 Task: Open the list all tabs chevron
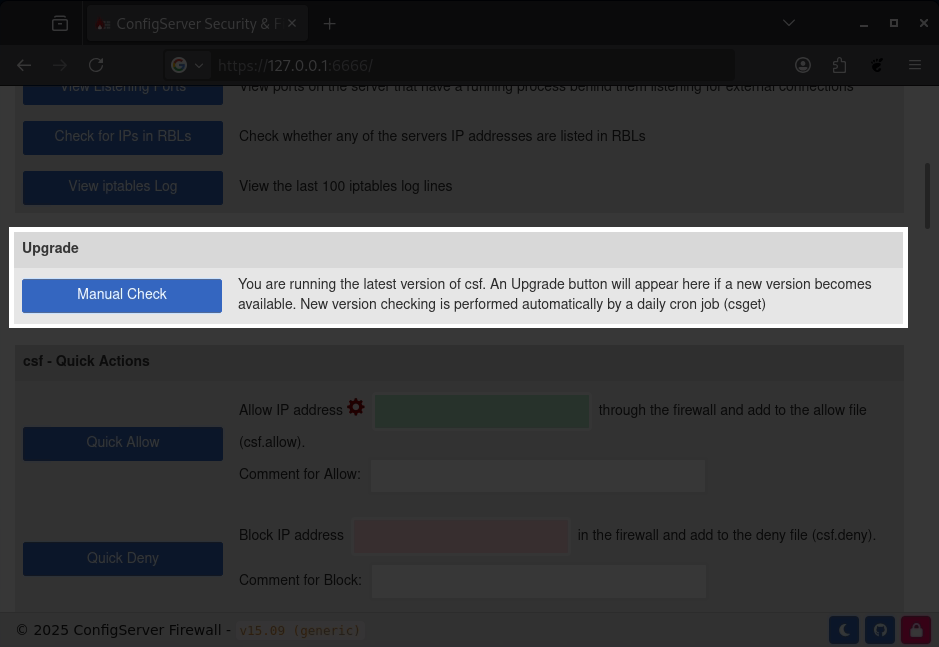pos(789,23)
